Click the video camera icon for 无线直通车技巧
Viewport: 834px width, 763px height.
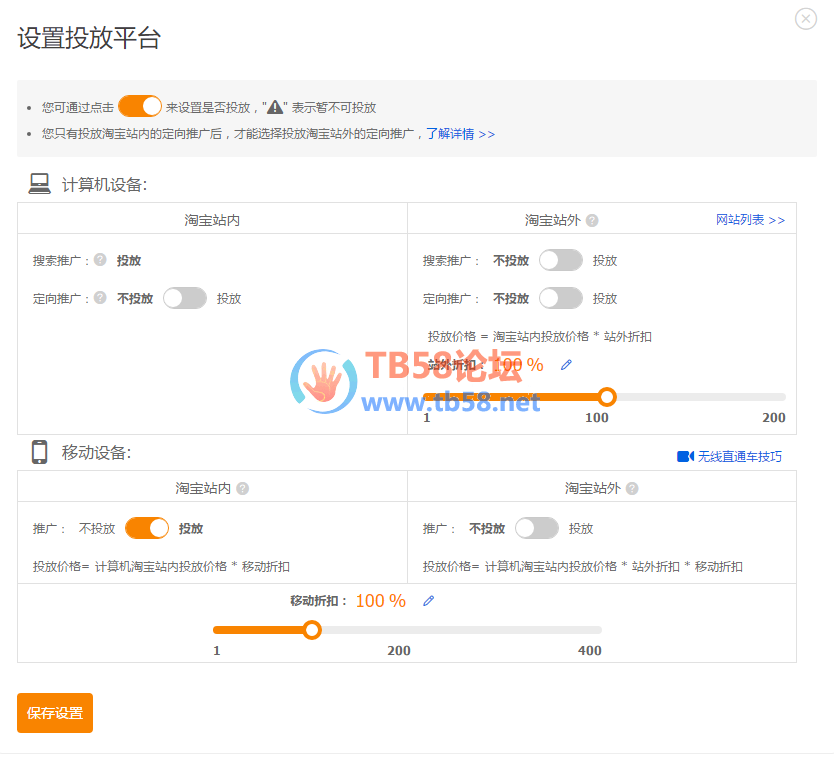point(685,456)
